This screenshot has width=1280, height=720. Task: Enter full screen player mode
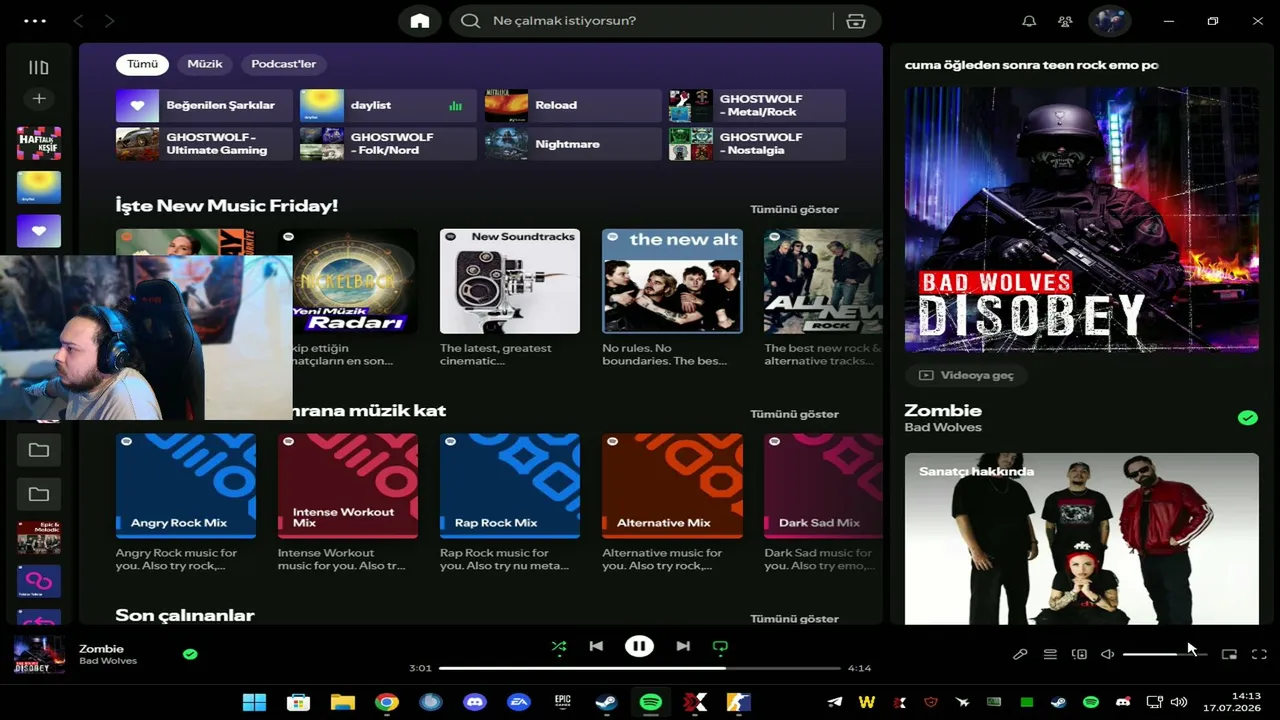click(x=1259, y=654)
